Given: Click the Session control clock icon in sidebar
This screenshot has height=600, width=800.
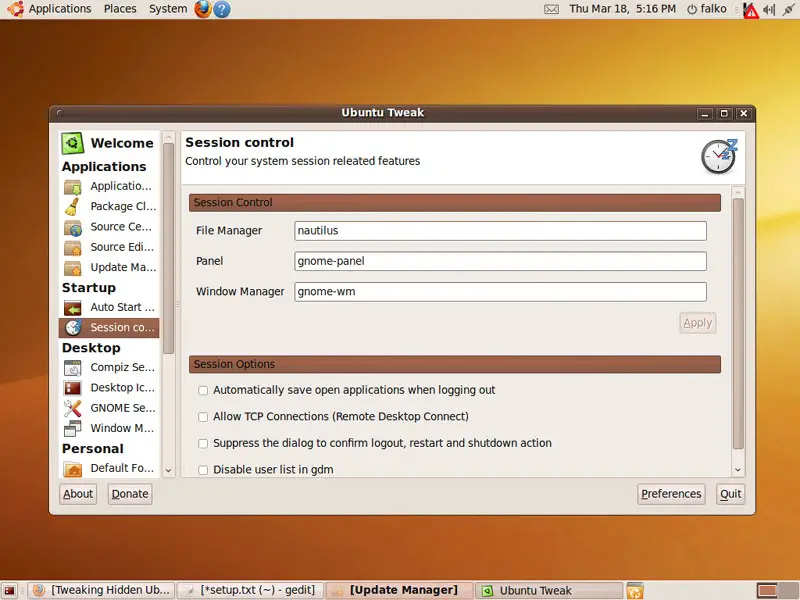Looking at the screenshot, I should 73,328.
